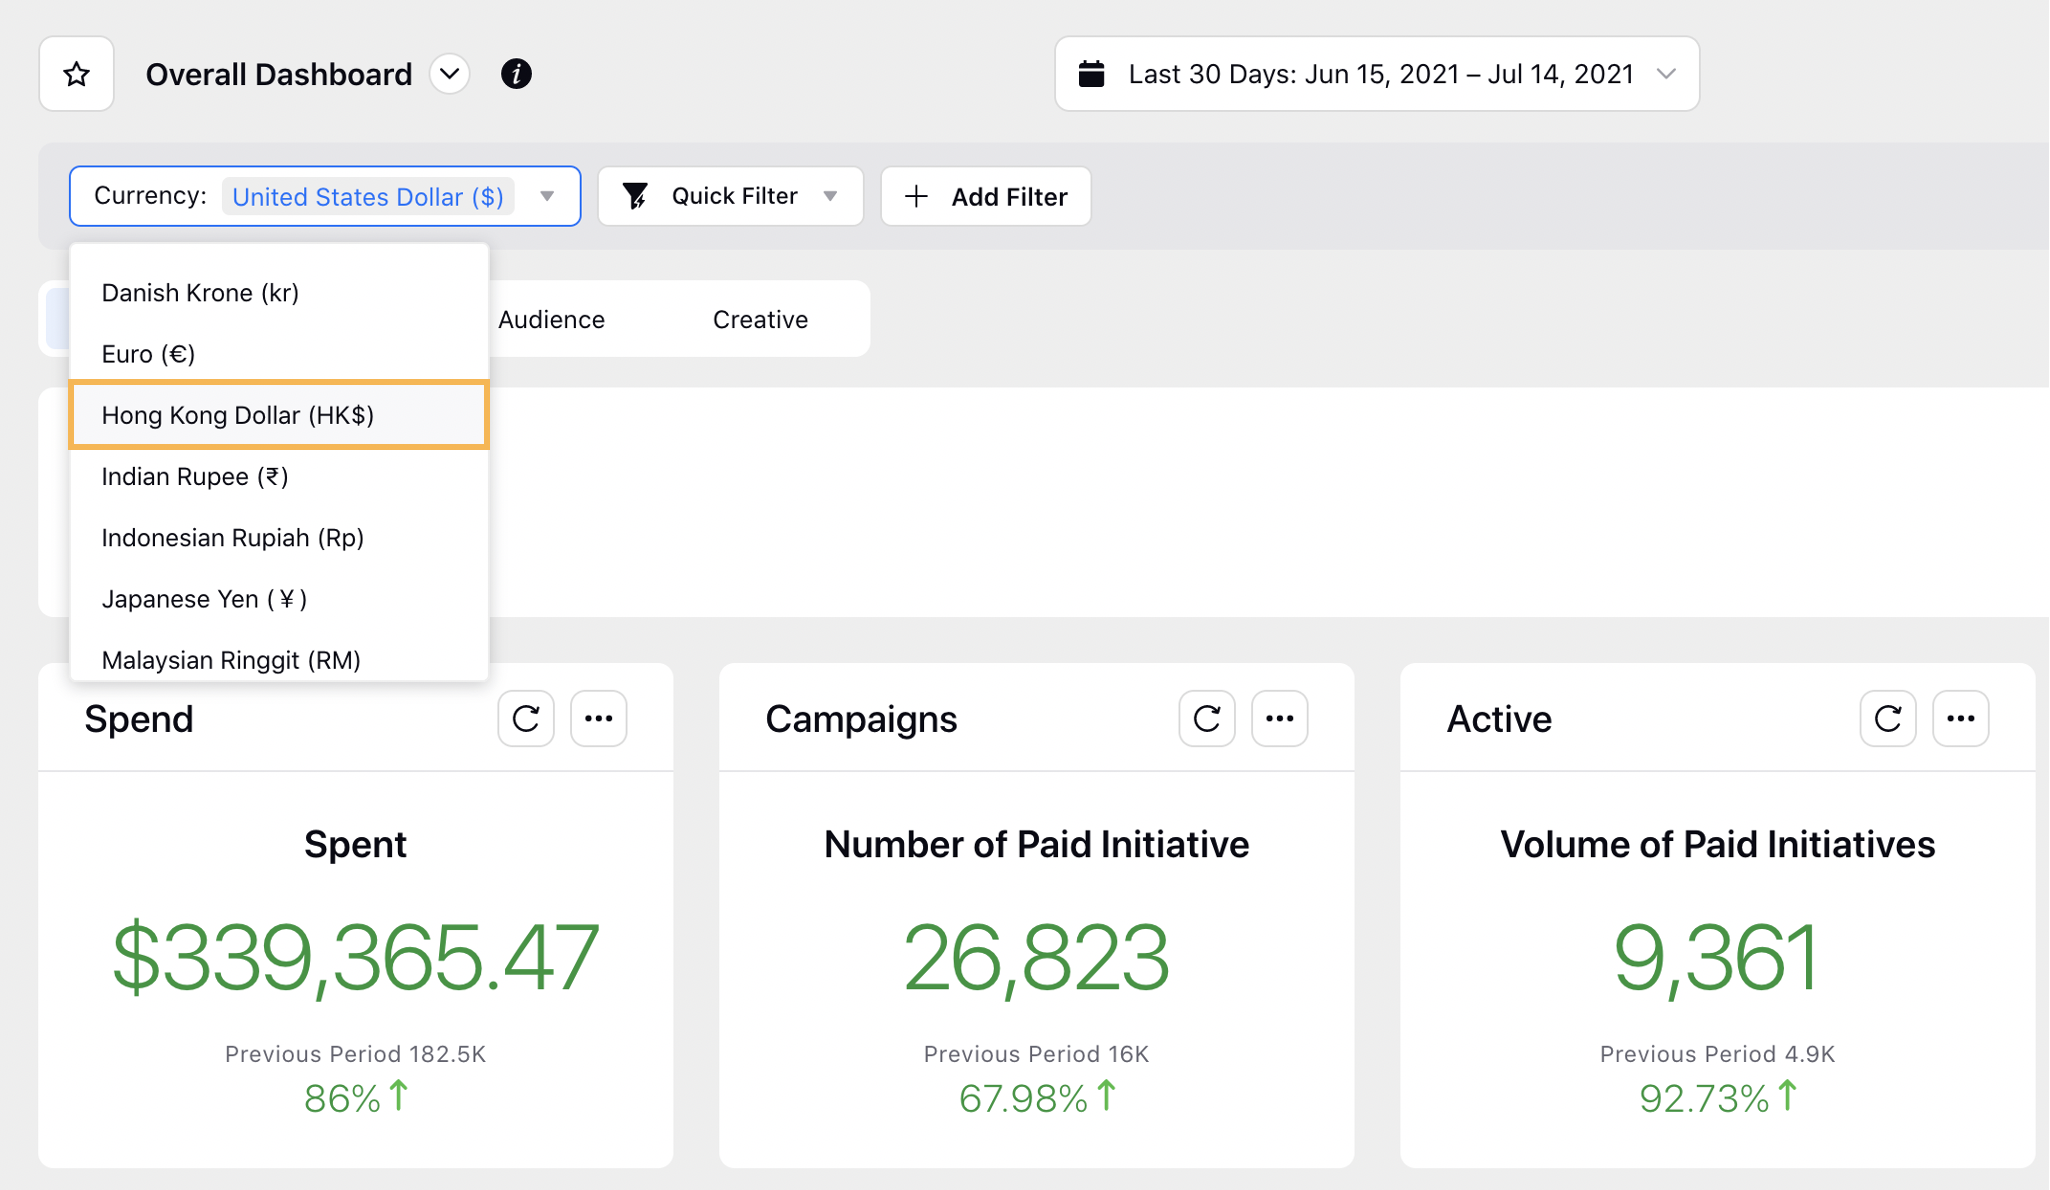Refresh the Active widget
The height and width of the screenshot is (1190, 2050).
pyautogui.click(x=1888, y=718)
